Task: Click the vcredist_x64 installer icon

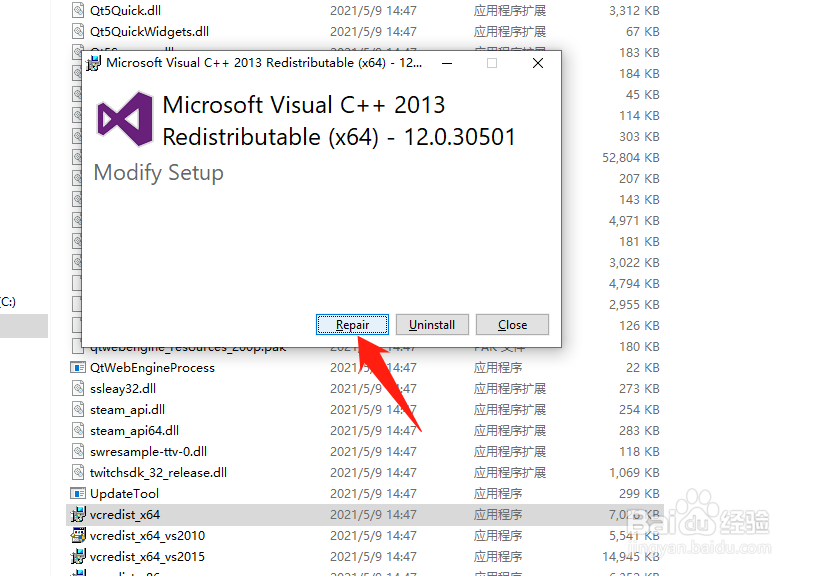Action: pyautogui.click(x=78, y=514)
